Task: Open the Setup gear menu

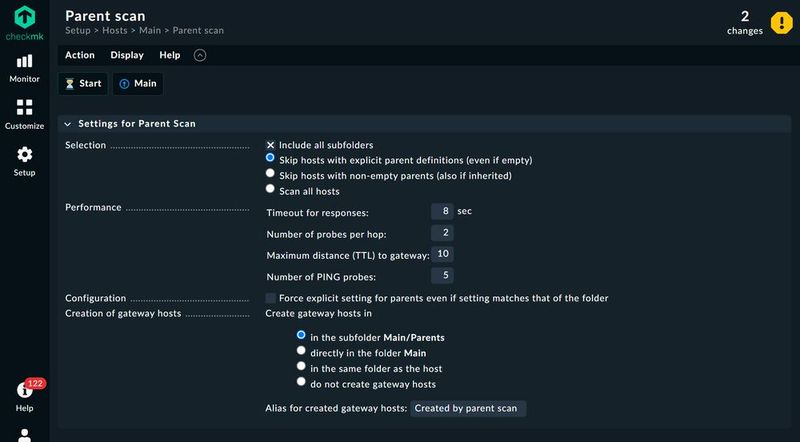Action: [x=25, y=160]
